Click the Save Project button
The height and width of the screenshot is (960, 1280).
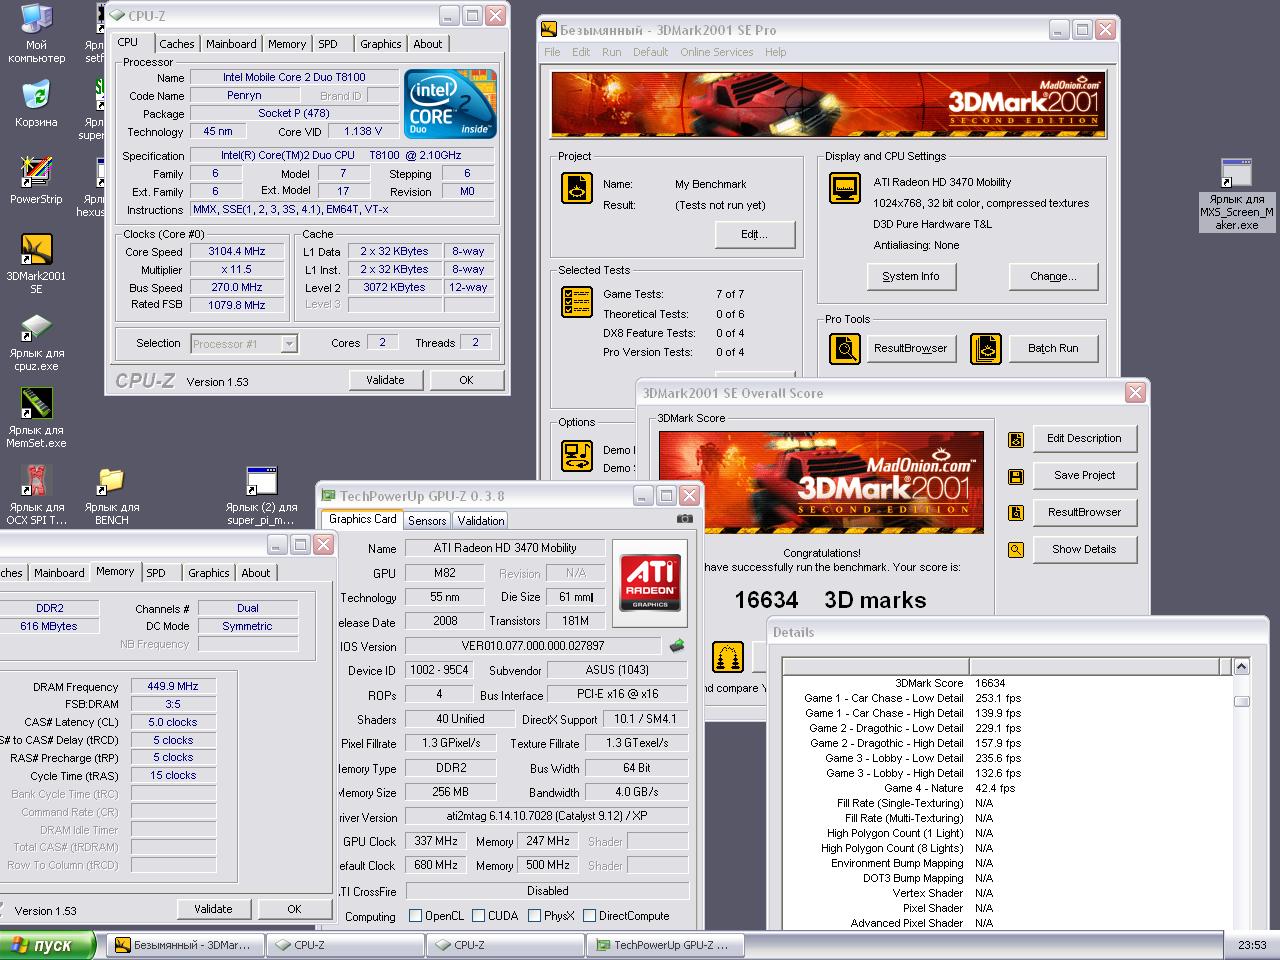1084,475
